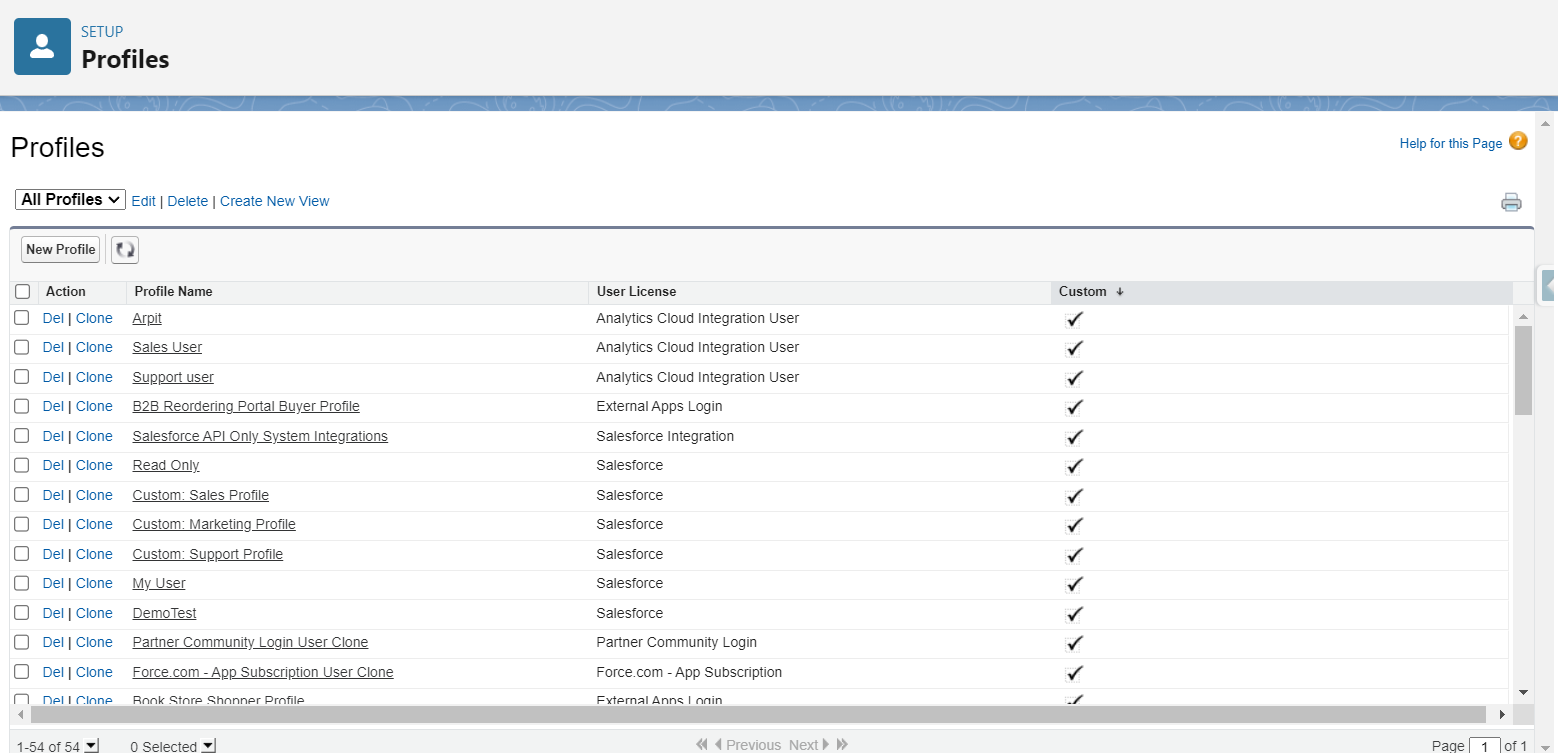
Task: Open the Arpit profile
Action: click(146, 318)
